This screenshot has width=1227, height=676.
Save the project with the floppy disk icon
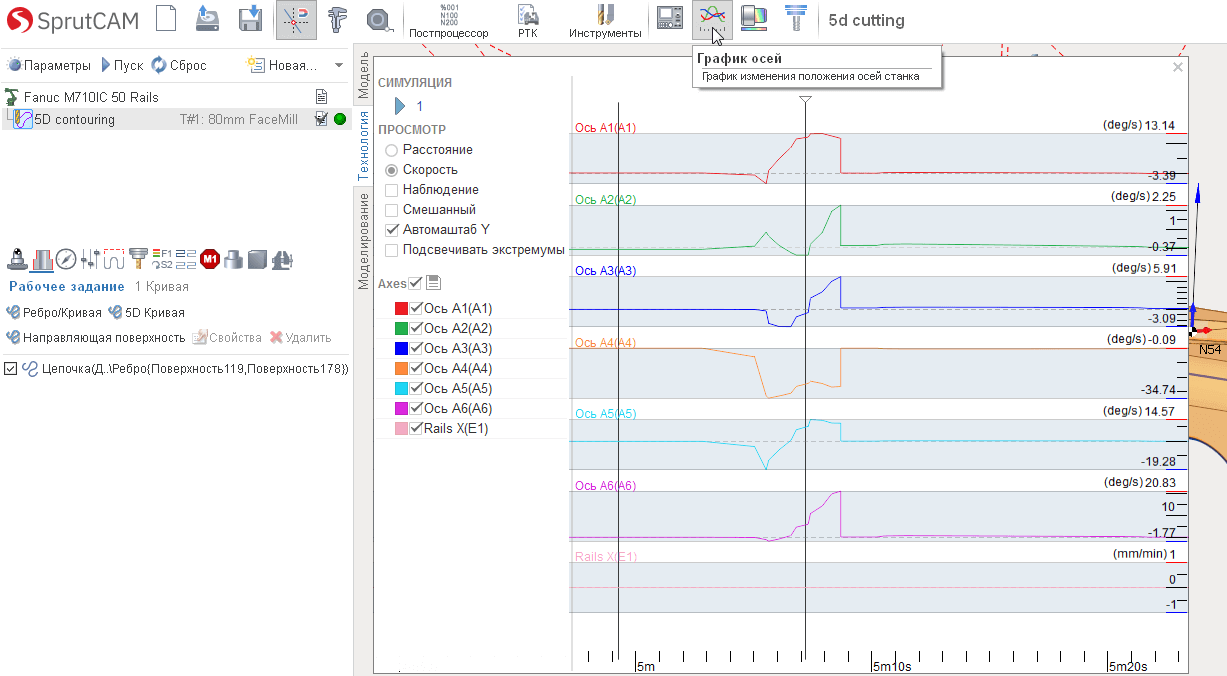tap(251, 19)
